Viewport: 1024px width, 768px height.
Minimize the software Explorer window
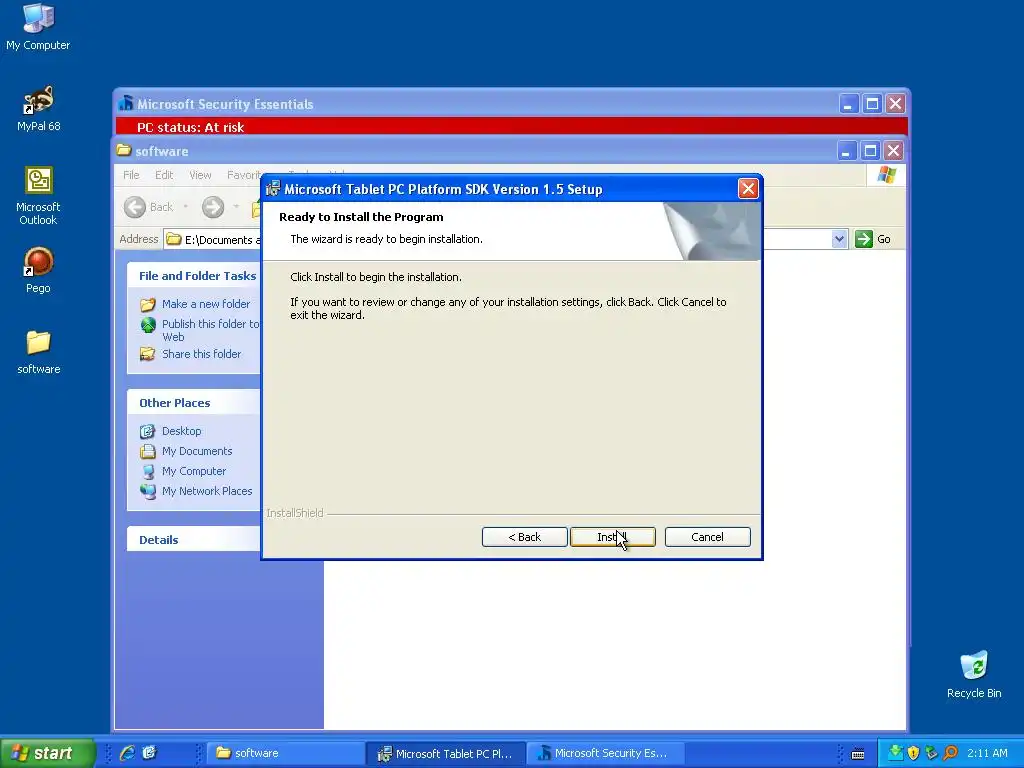846,151
